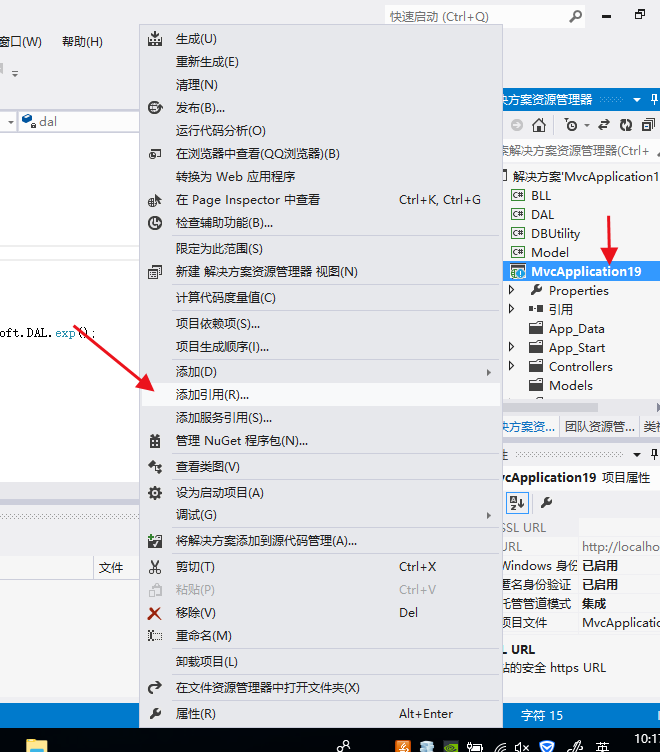
Task: Click the quick launch search magnifier icon
Action: (575, 16)
